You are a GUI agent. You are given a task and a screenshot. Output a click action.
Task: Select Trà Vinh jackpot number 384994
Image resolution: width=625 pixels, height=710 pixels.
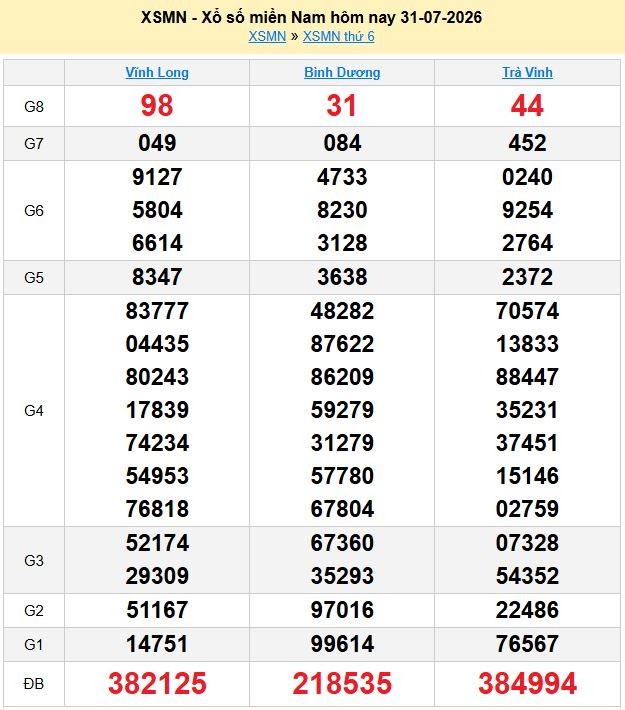527,683
